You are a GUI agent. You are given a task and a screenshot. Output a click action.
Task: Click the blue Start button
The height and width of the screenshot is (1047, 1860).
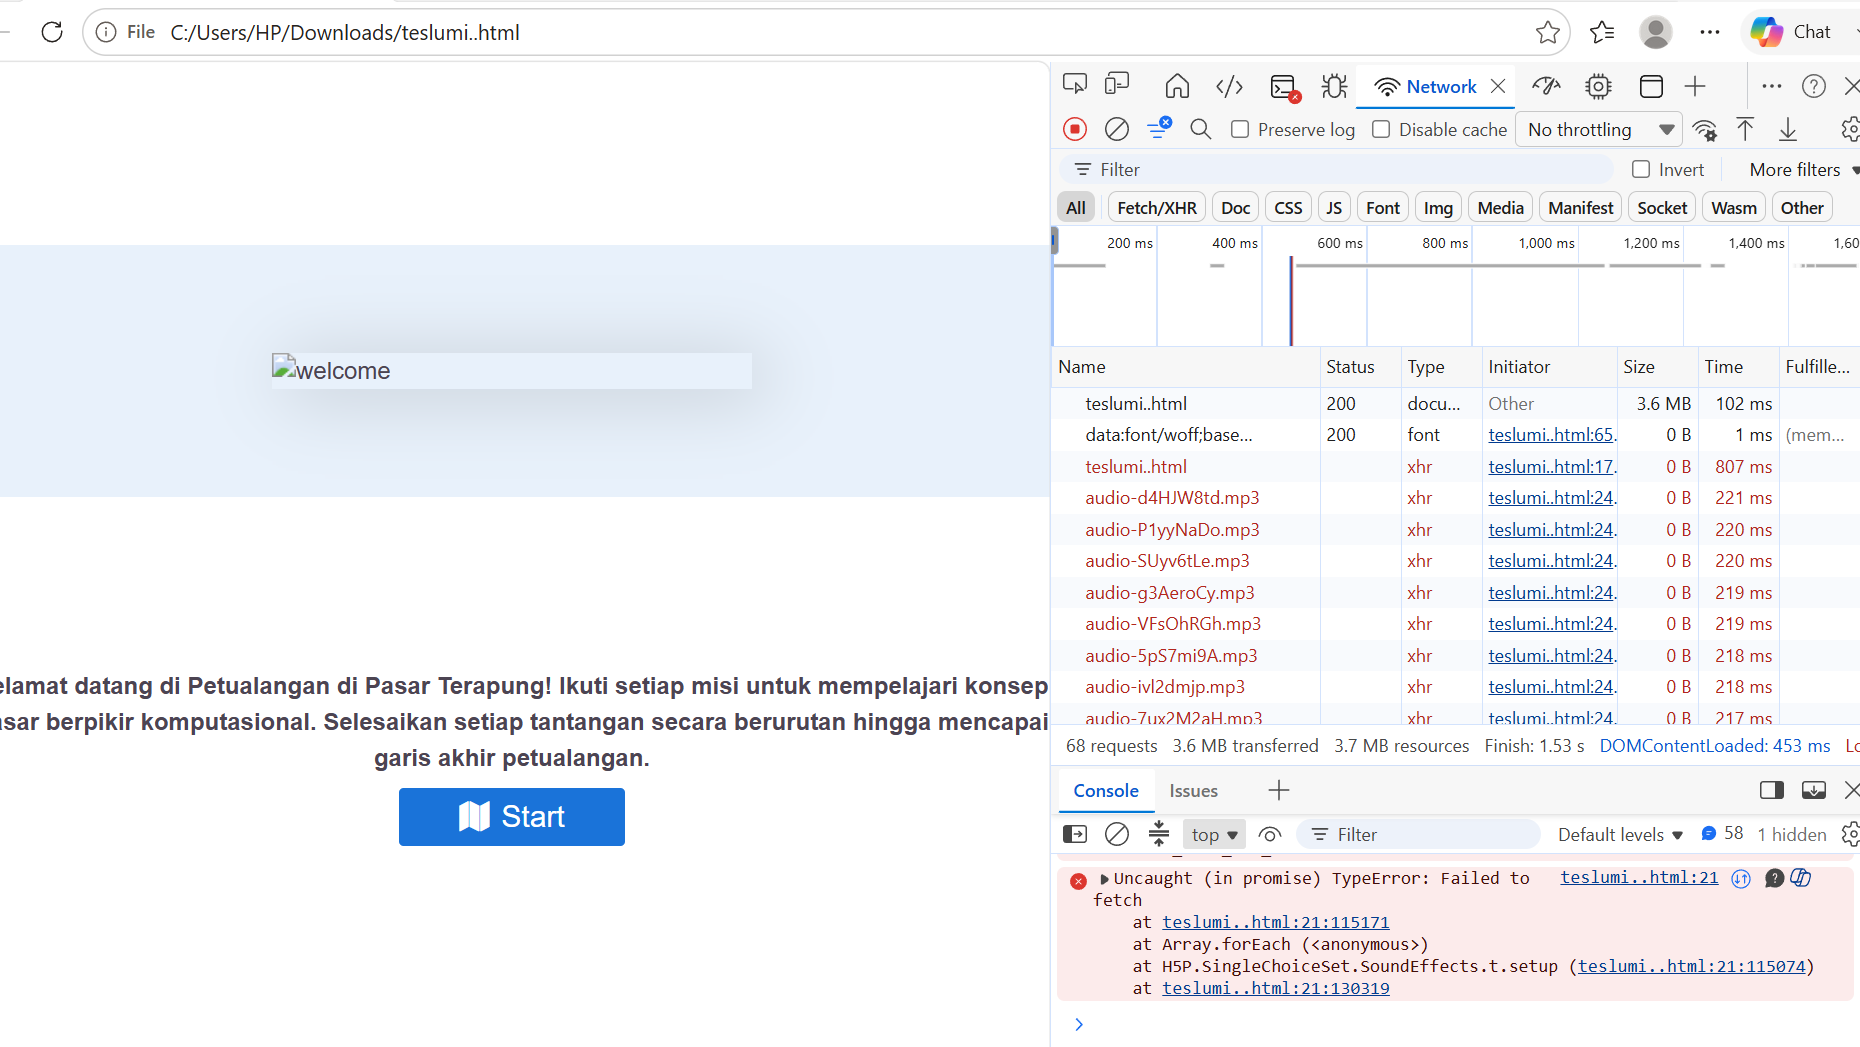point(512,817)
